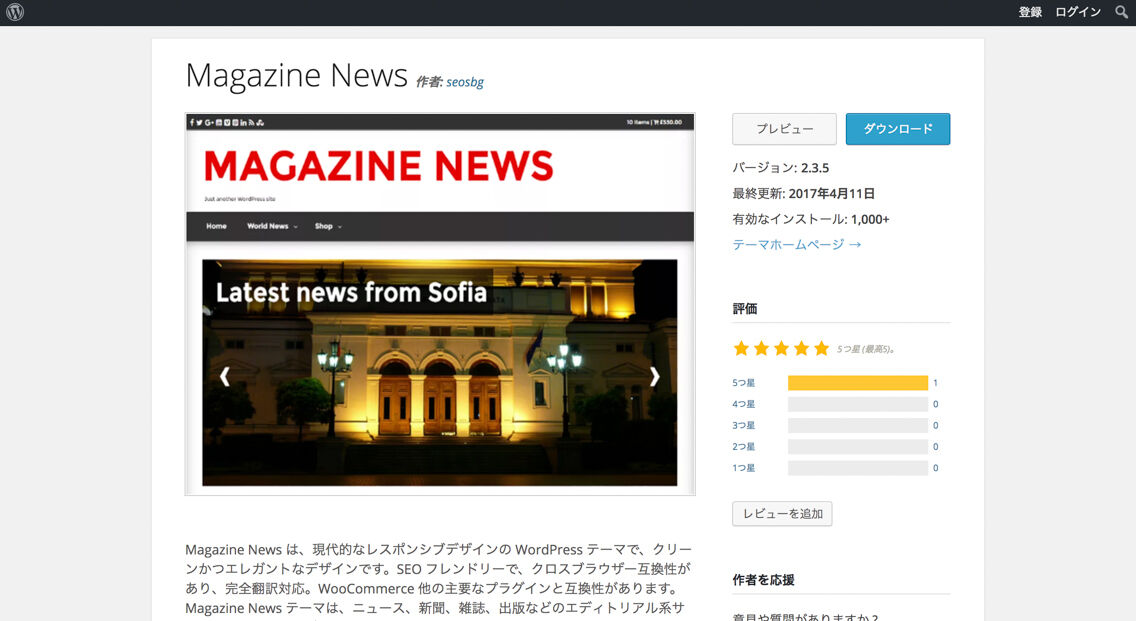
Task: Click the Twitter icon in theme screenshot
Action: (x=199, y=122)
